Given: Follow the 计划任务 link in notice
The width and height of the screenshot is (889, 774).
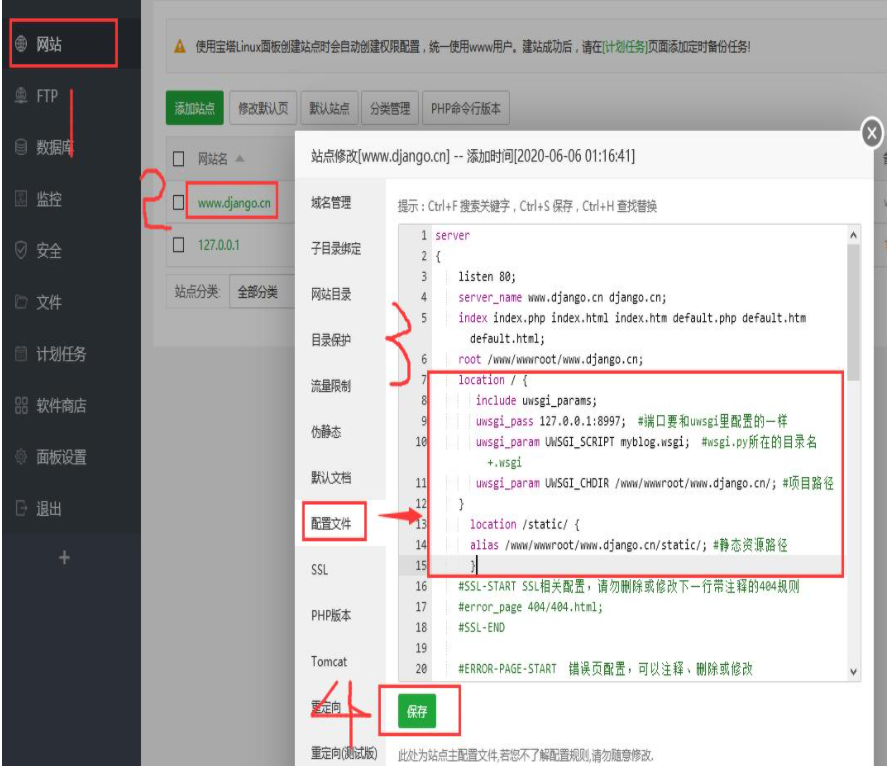Looking at the screenshot, I should click(624, 46).
